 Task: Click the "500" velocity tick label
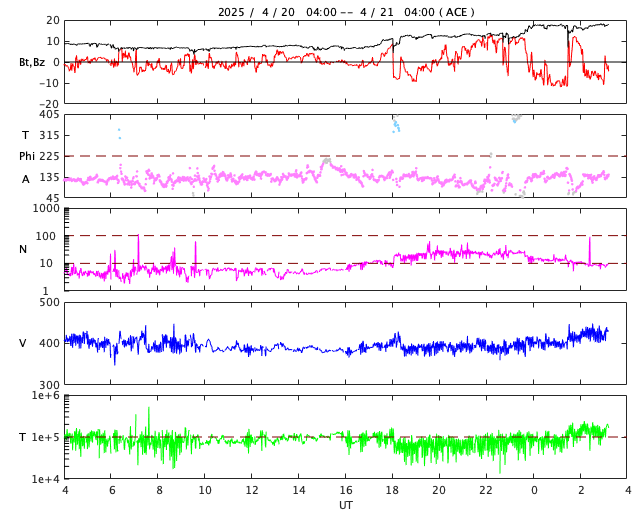[x=49, y=303]
